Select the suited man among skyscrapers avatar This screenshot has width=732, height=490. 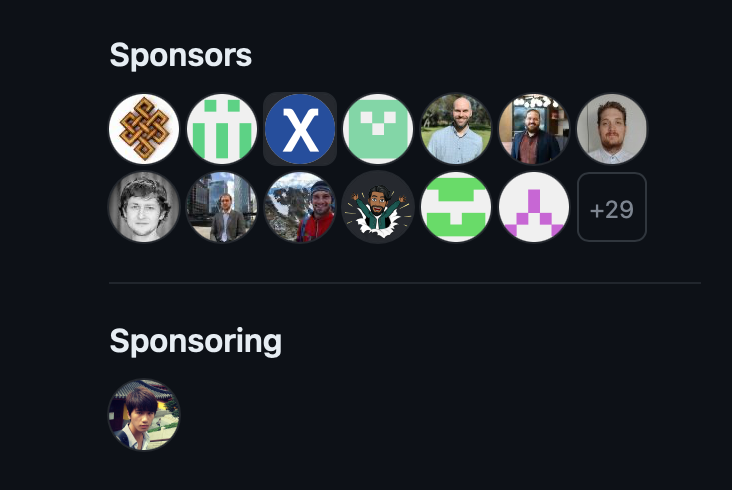coord(222,207)
